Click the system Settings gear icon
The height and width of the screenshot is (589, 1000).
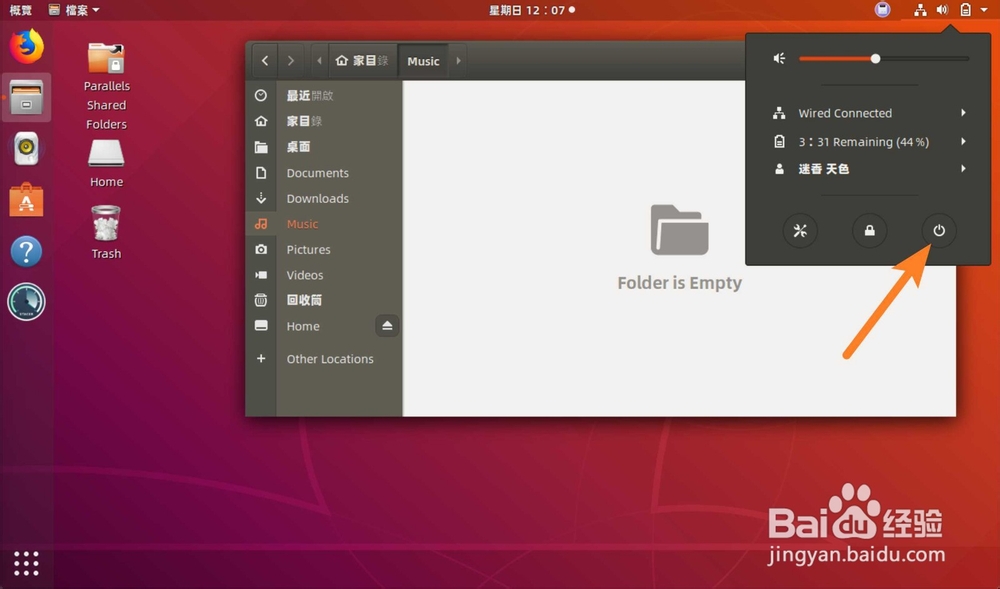pyautogui.click(x=799, y=230)
